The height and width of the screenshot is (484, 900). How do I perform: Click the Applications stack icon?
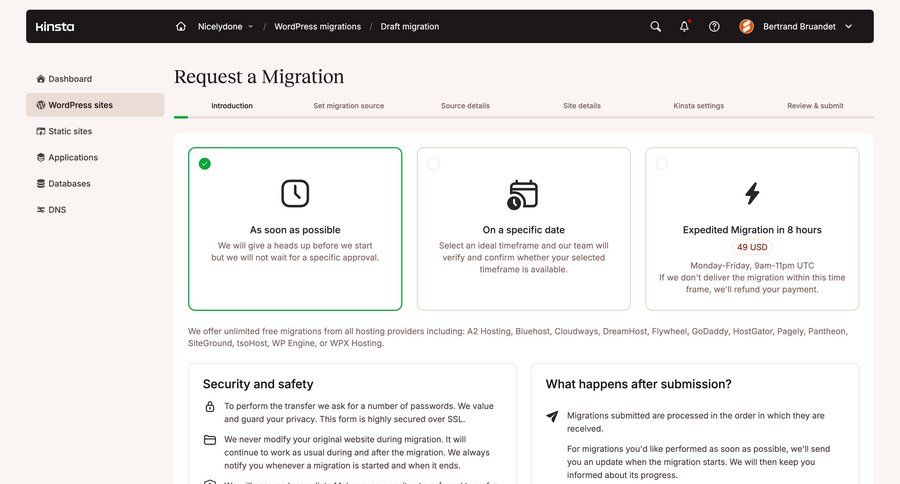coord(41,157)
